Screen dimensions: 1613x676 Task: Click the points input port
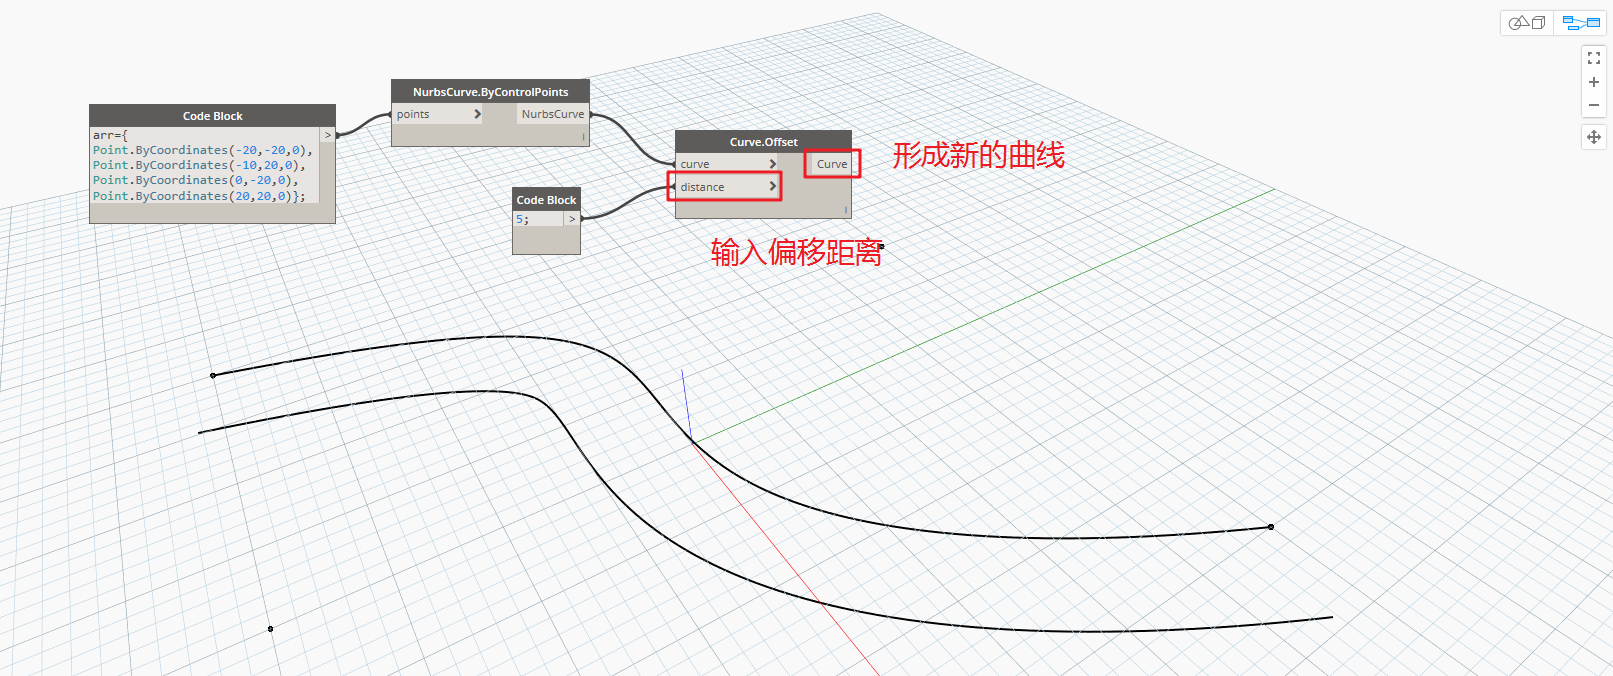438,114
